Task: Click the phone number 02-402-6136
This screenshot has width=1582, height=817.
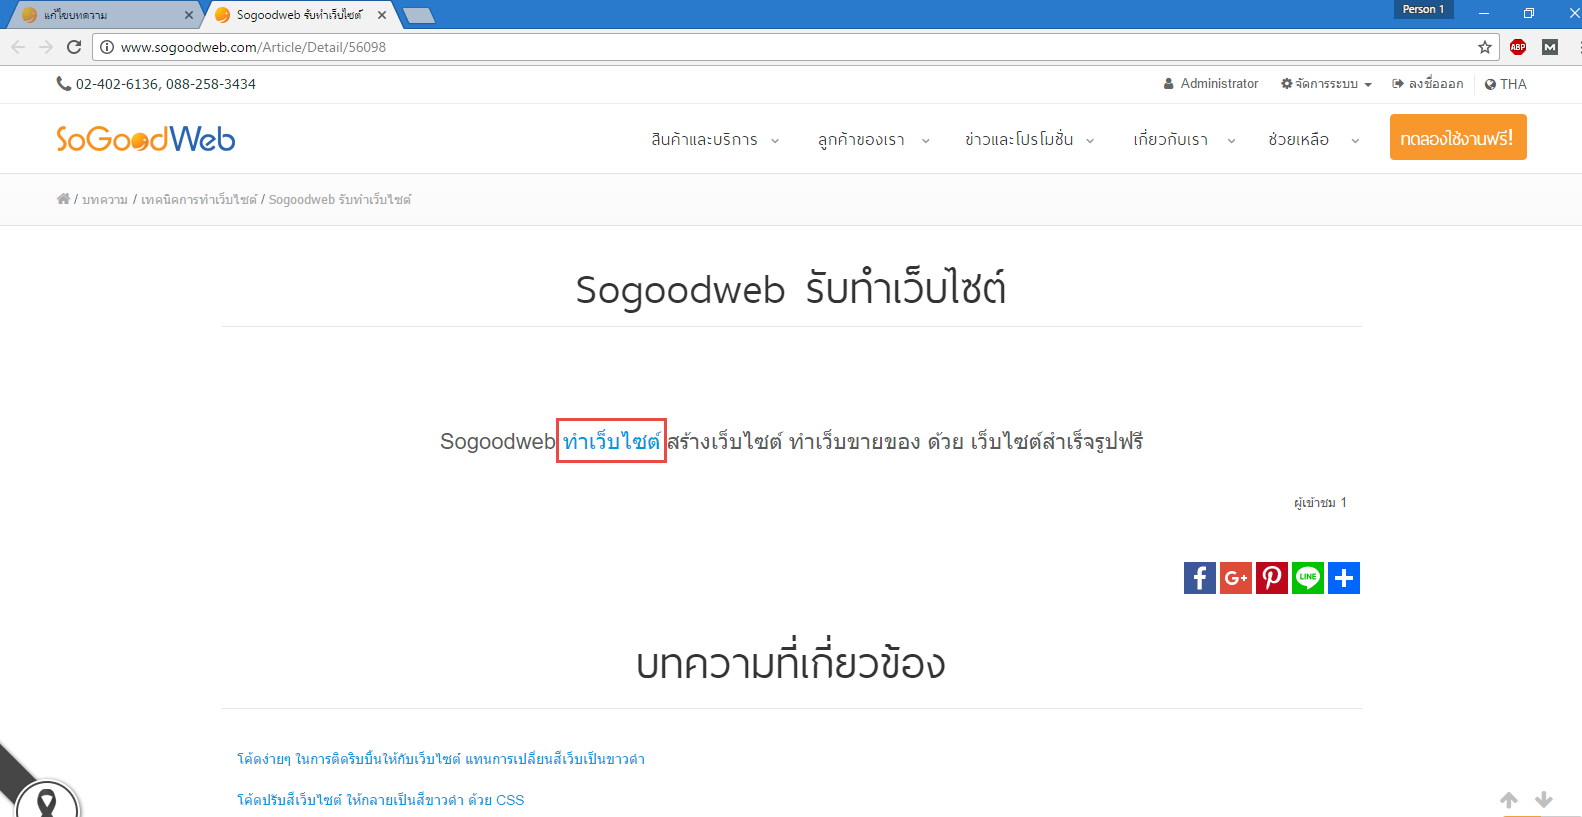Action: click(117, 84)
